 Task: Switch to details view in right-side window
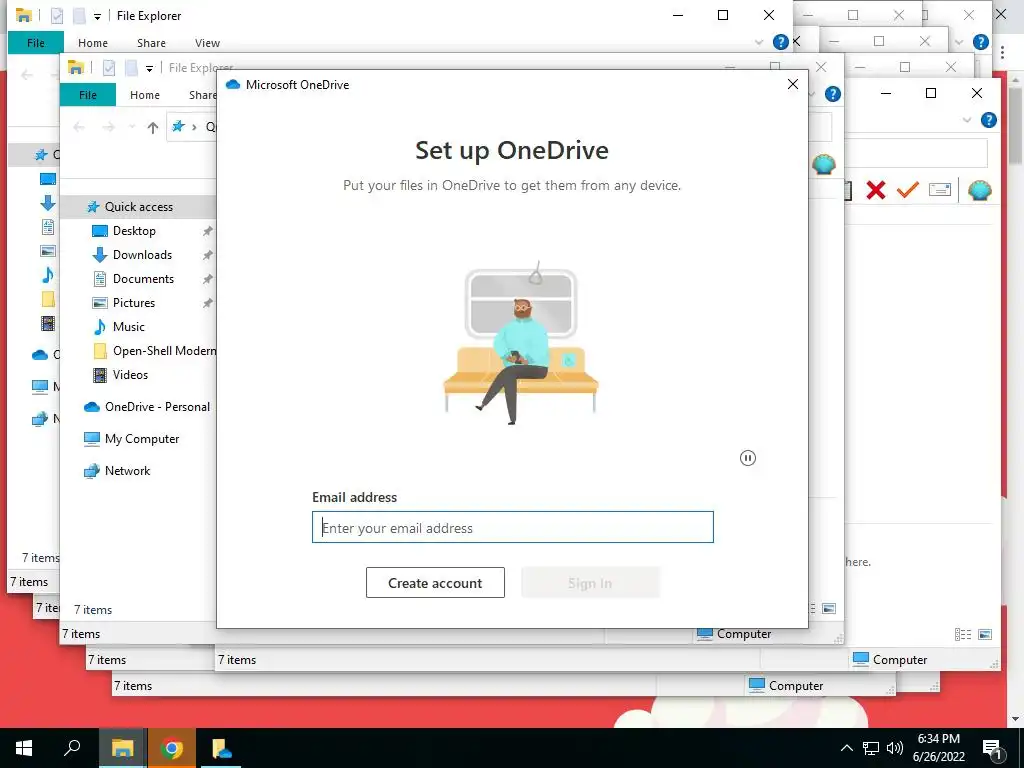963,634
